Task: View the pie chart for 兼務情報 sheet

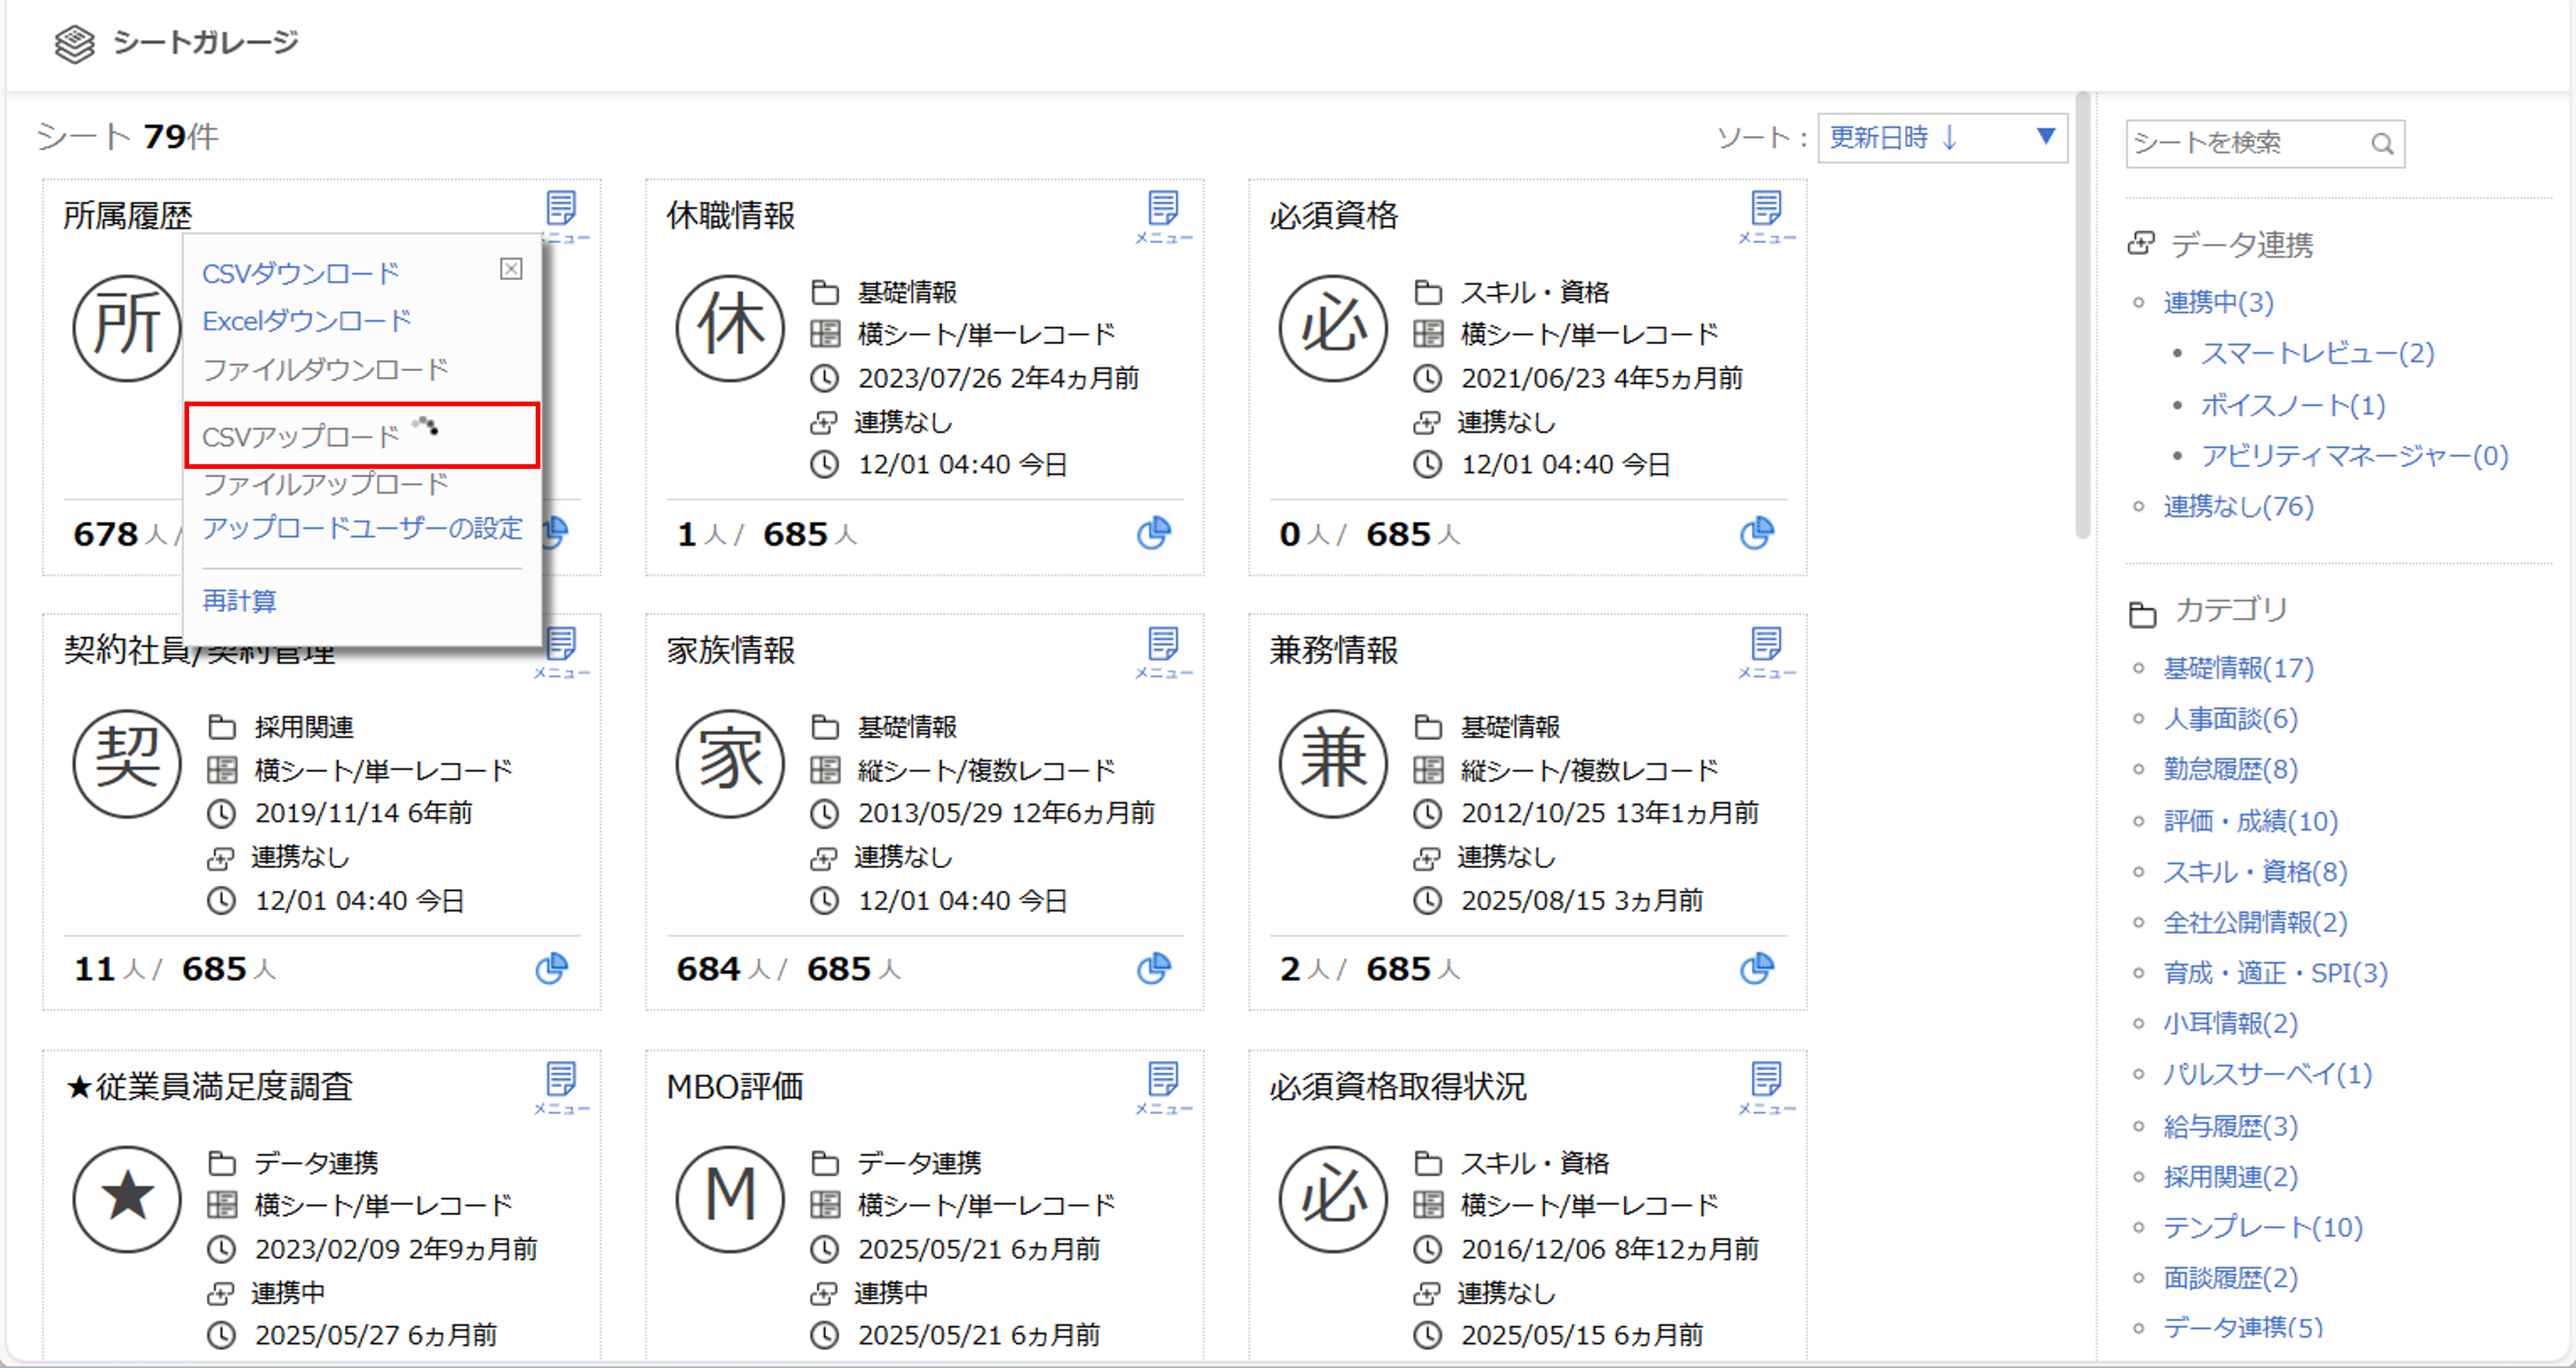Action: (x=1757, y=968)
